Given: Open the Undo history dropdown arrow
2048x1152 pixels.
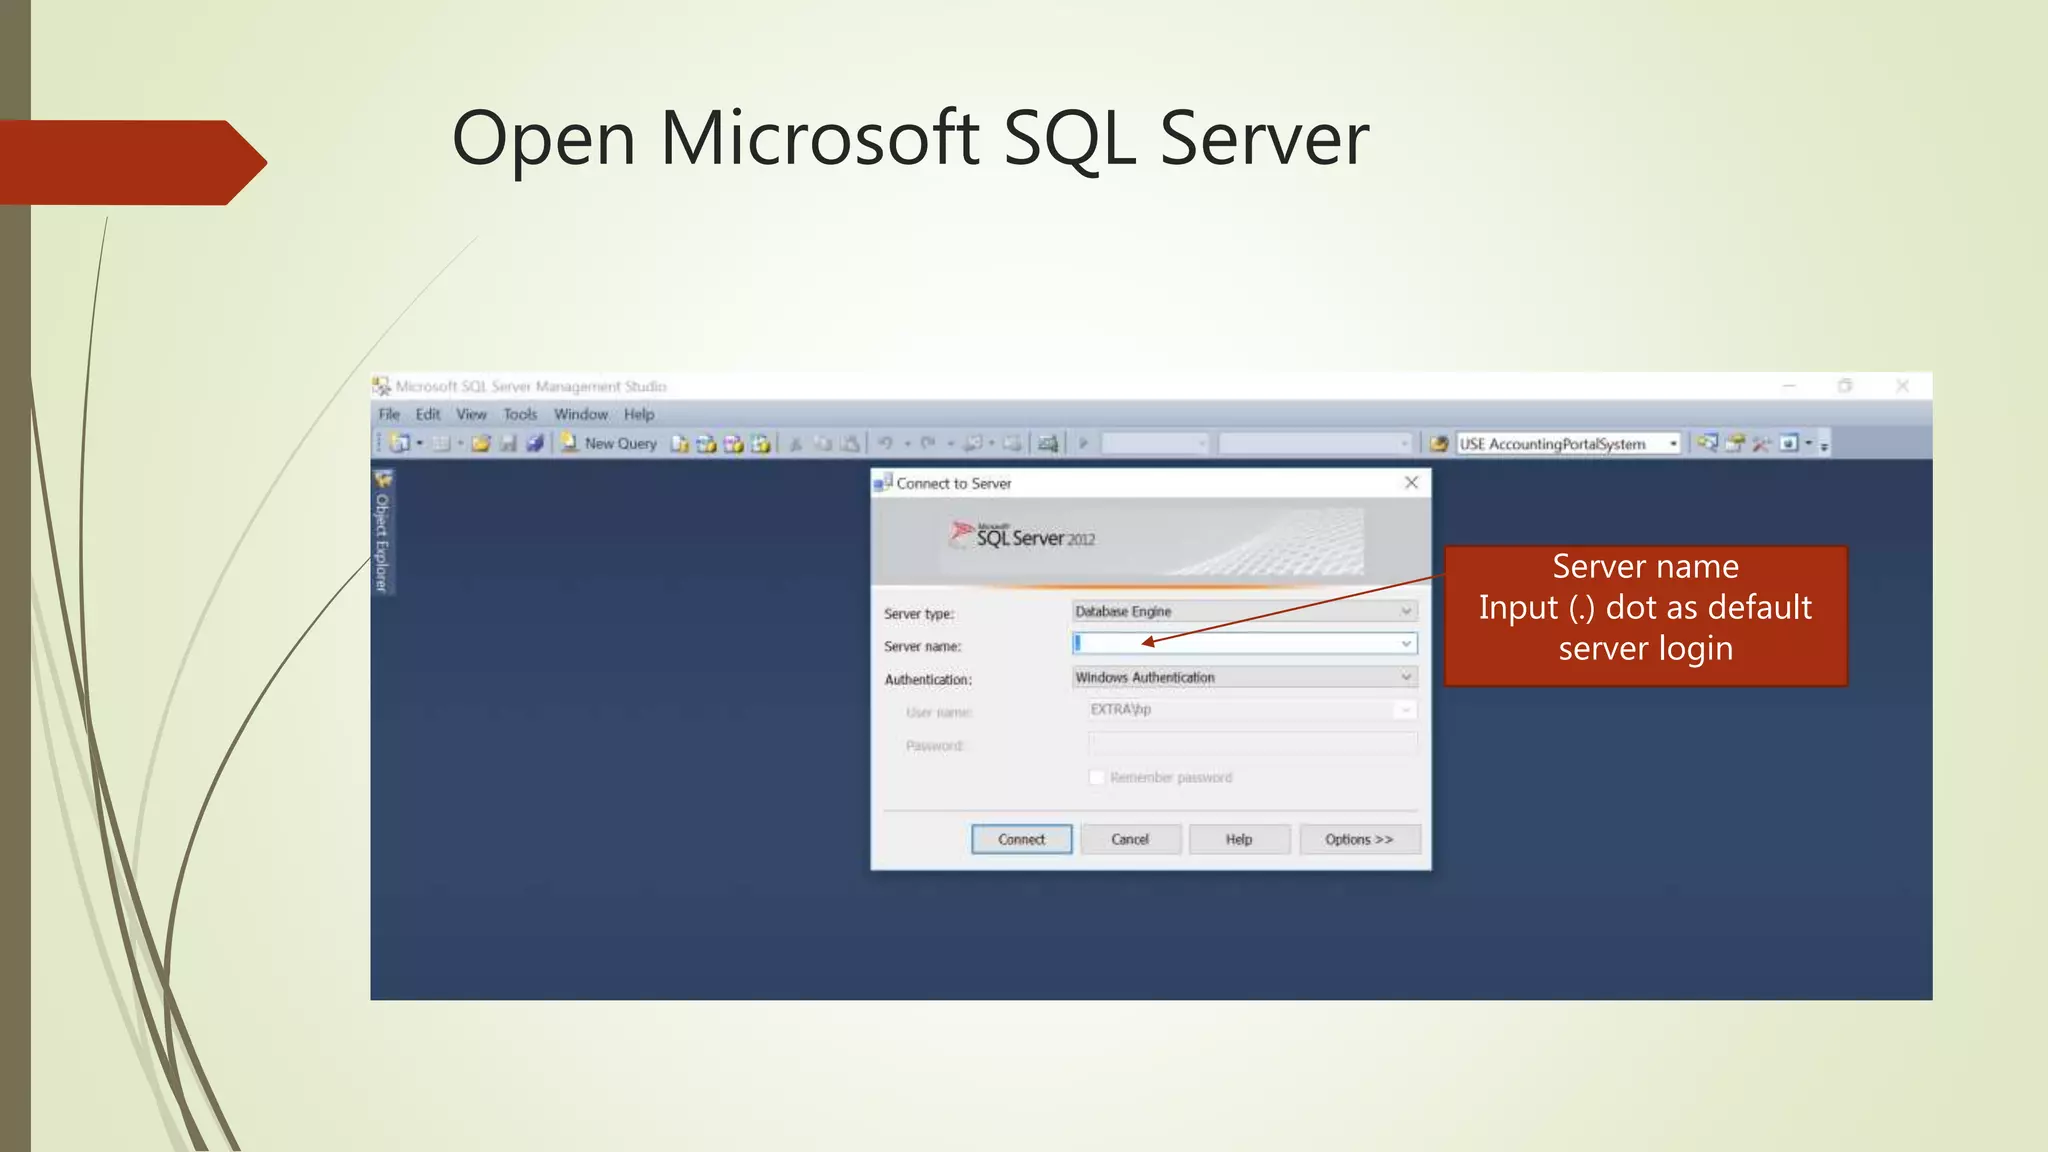Looking at the screenshot, I should tap(907, 443).
